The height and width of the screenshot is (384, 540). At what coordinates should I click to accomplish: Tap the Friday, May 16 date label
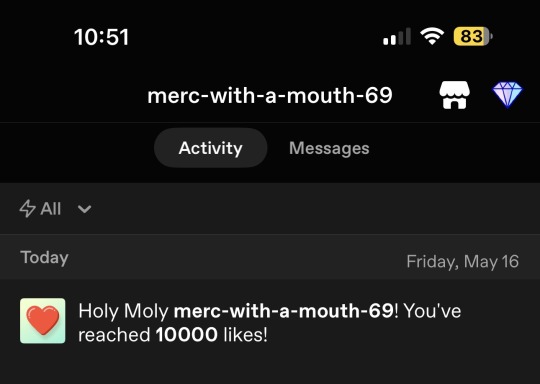pyautogui.click(x=463, y=261)
